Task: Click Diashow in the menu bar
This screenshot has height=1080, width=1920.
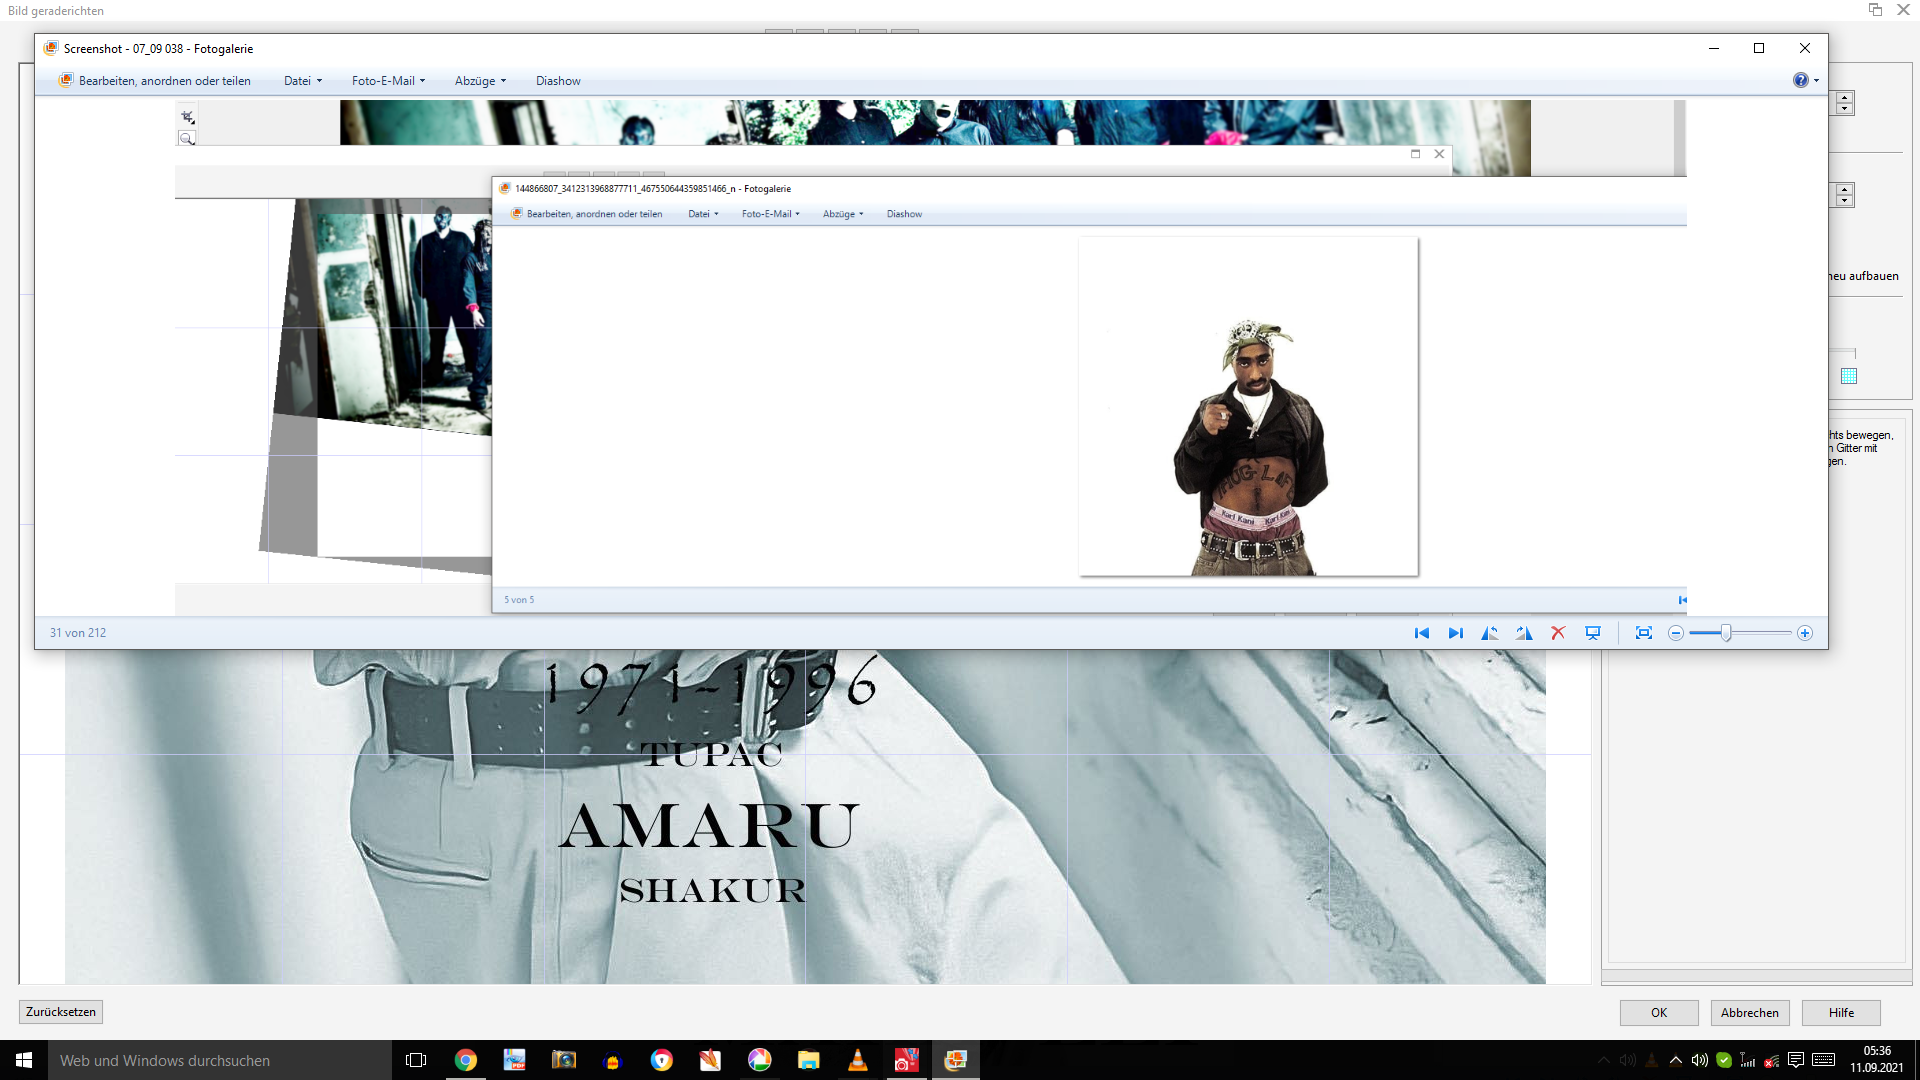Action: click(x=558, y=81)
